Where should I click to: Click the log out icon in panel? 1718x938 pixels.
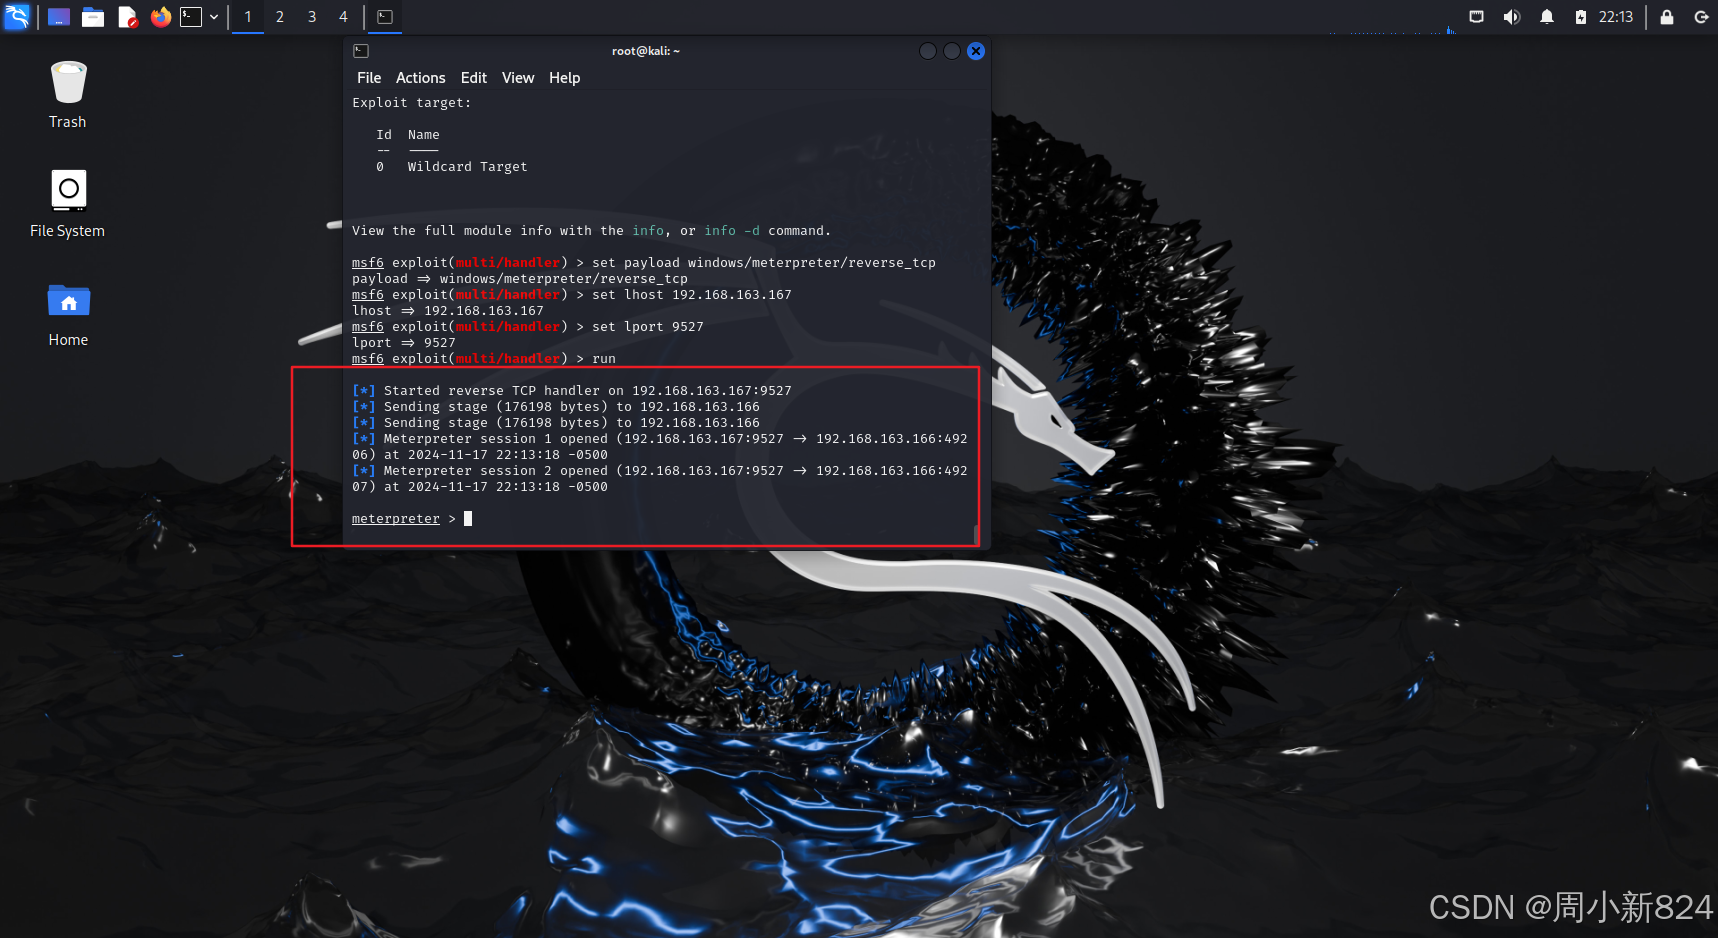click(x=1701, y=17)
